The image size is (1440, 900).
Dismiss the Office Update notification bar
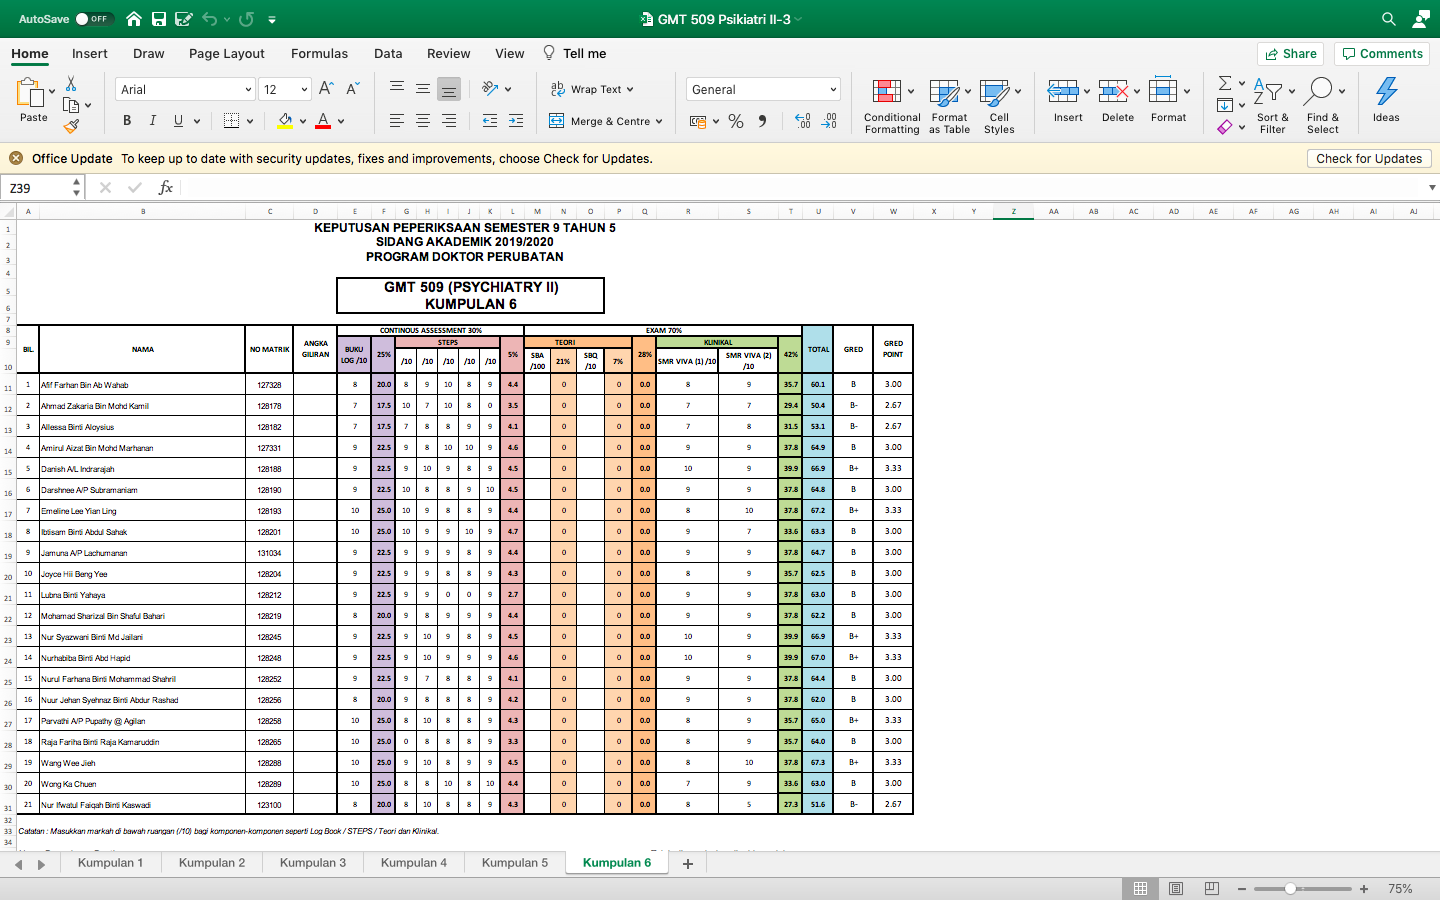(x=16, y=158)
